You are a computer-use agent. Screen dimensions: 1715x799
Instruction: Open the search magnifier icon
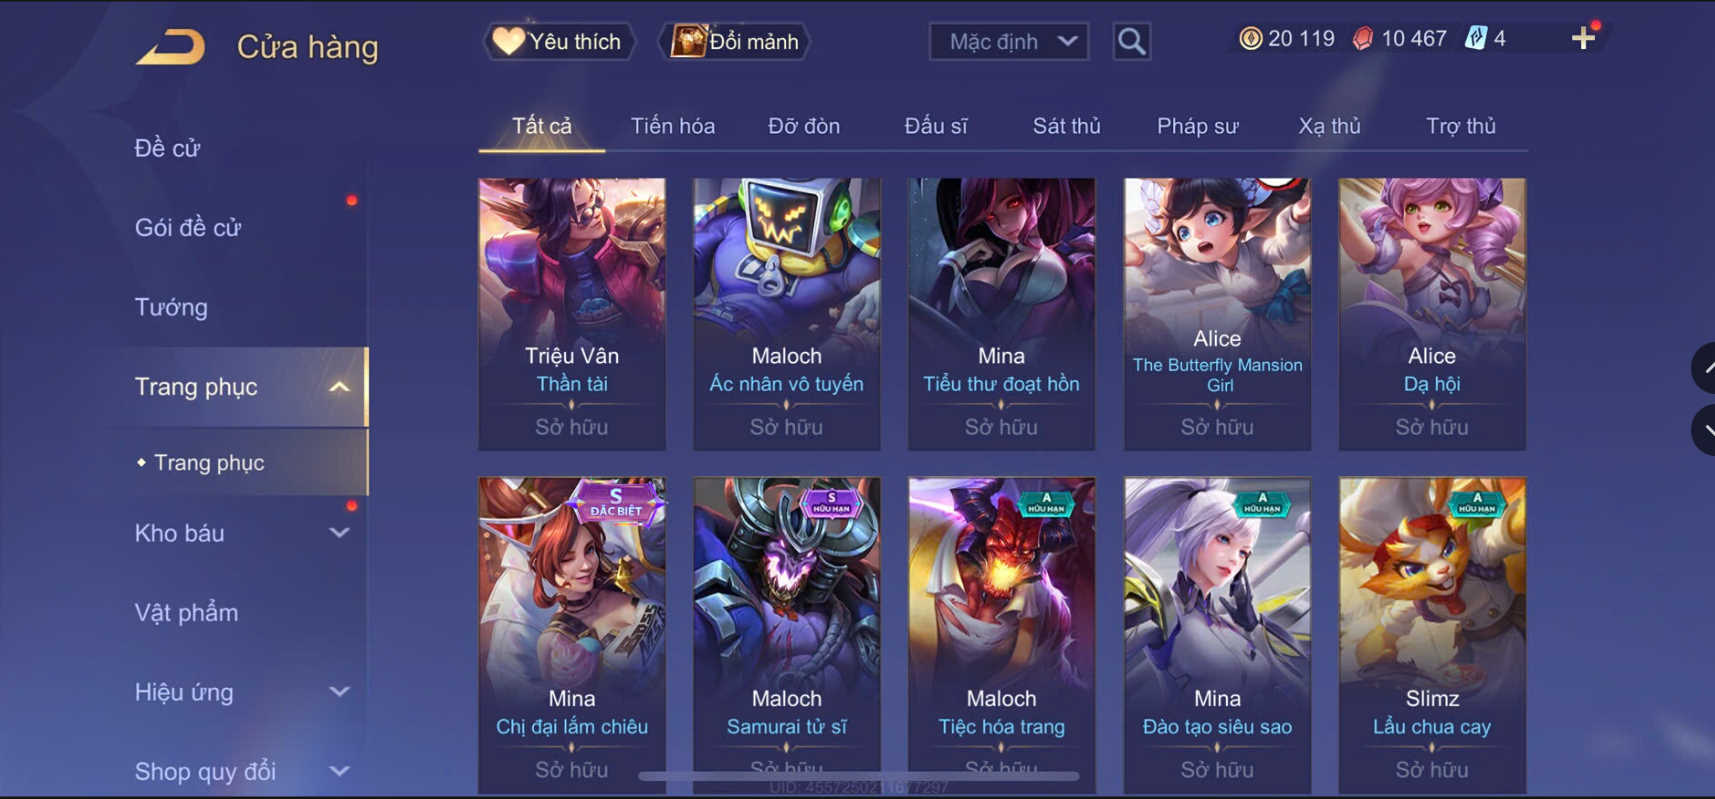point(1131,42)
